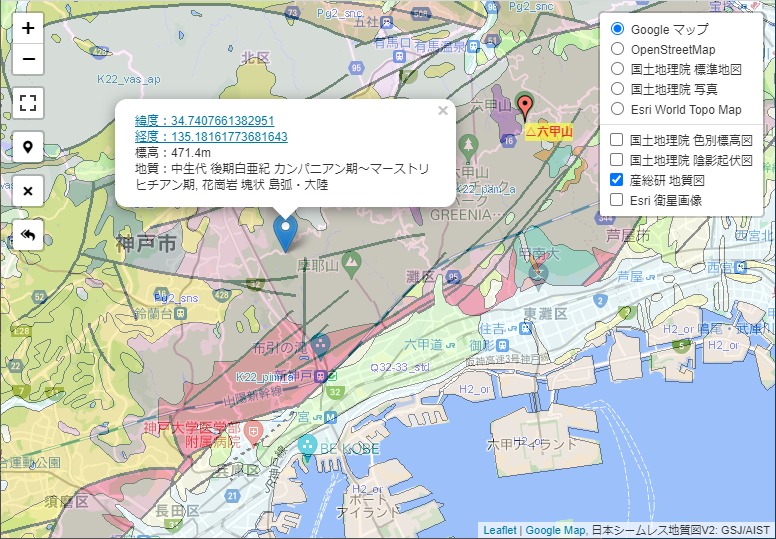This screenshot has width=776, height=539.
Task: Open the Google Map attribution link
Action: pos(555,530)
